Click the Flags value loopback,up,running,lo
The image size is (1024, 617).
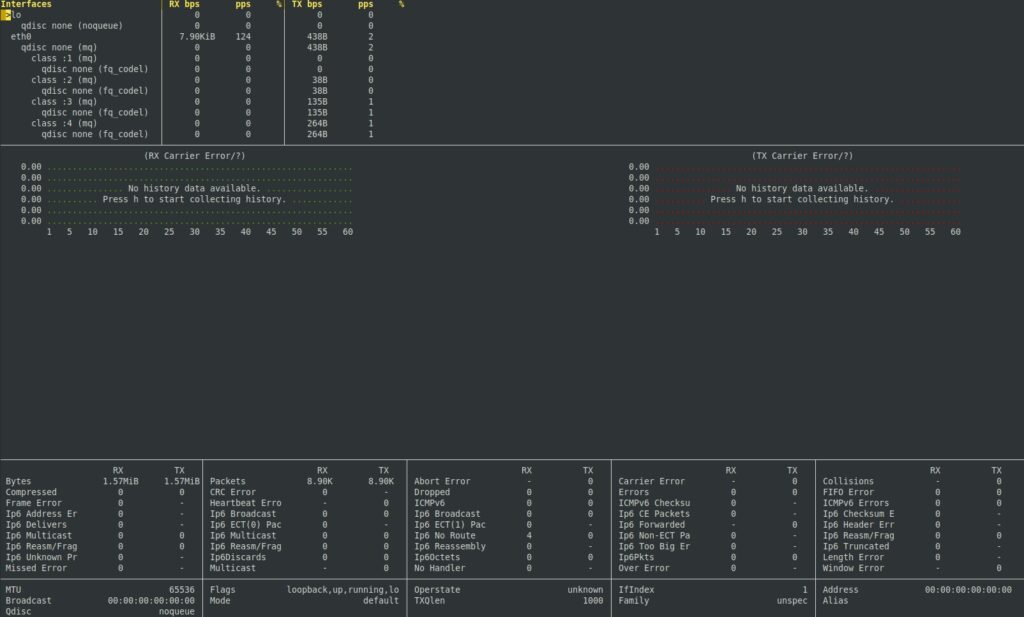tap(343, 590)
